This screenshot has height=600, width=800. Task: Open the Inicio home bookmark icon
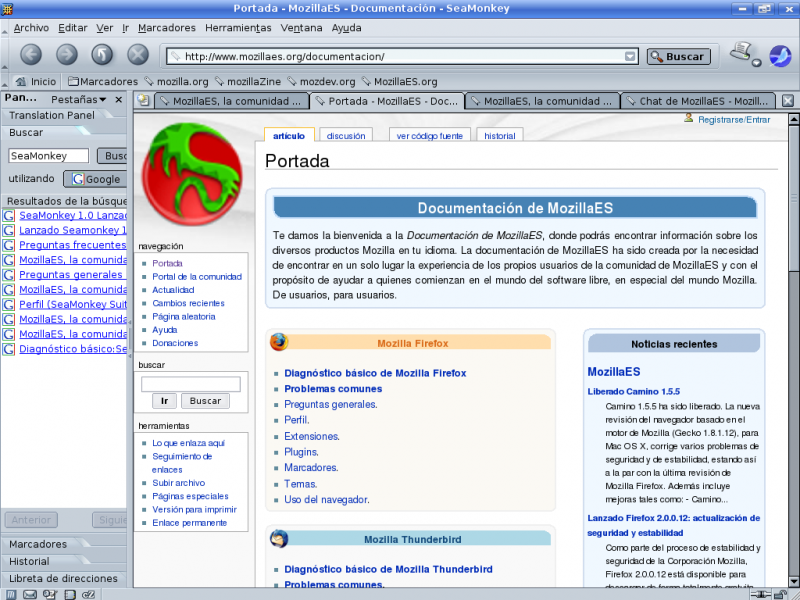[x=20, y=81]
